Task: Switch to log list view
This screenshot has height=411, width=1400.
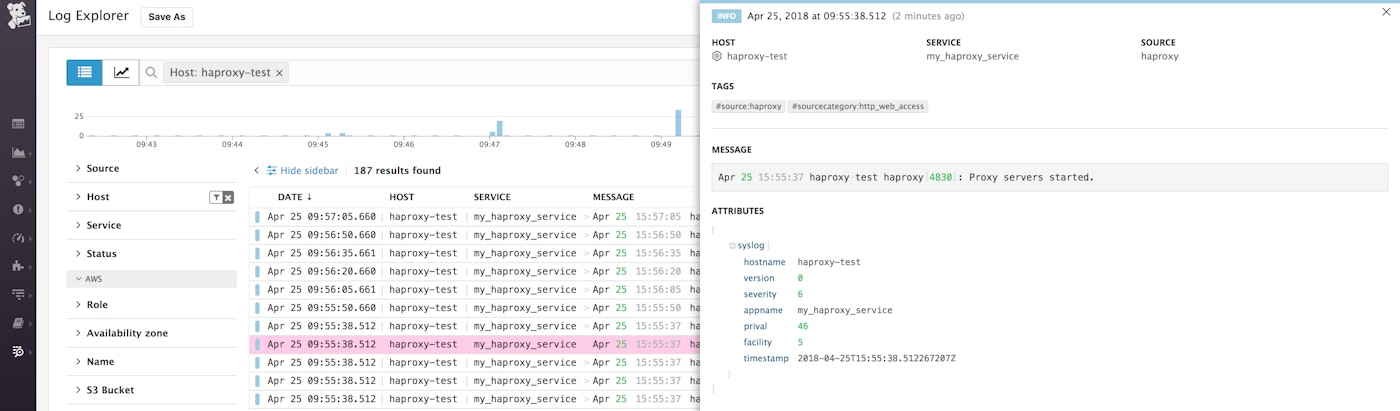Action: click(84, 72)
